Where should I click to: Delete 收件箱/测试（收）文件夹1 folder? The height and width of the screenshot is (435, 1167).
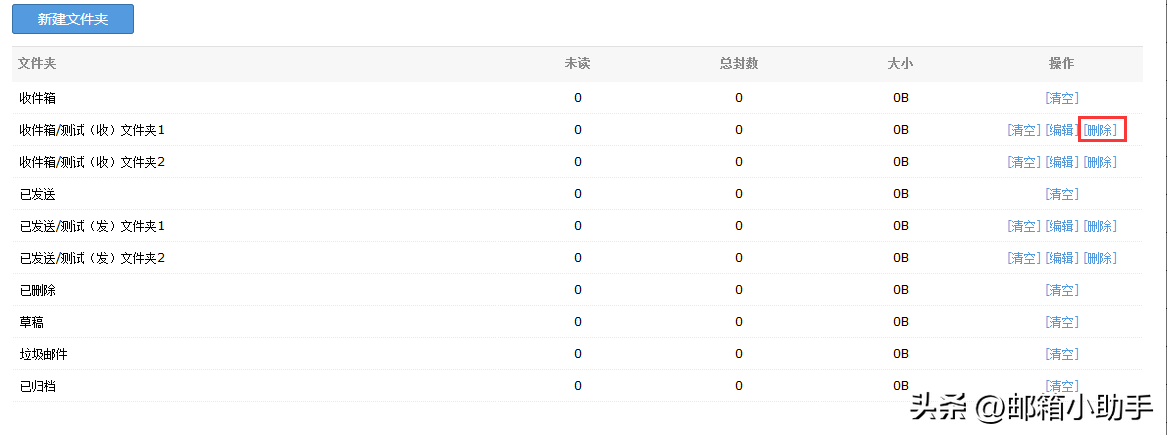coord(1100,130)
